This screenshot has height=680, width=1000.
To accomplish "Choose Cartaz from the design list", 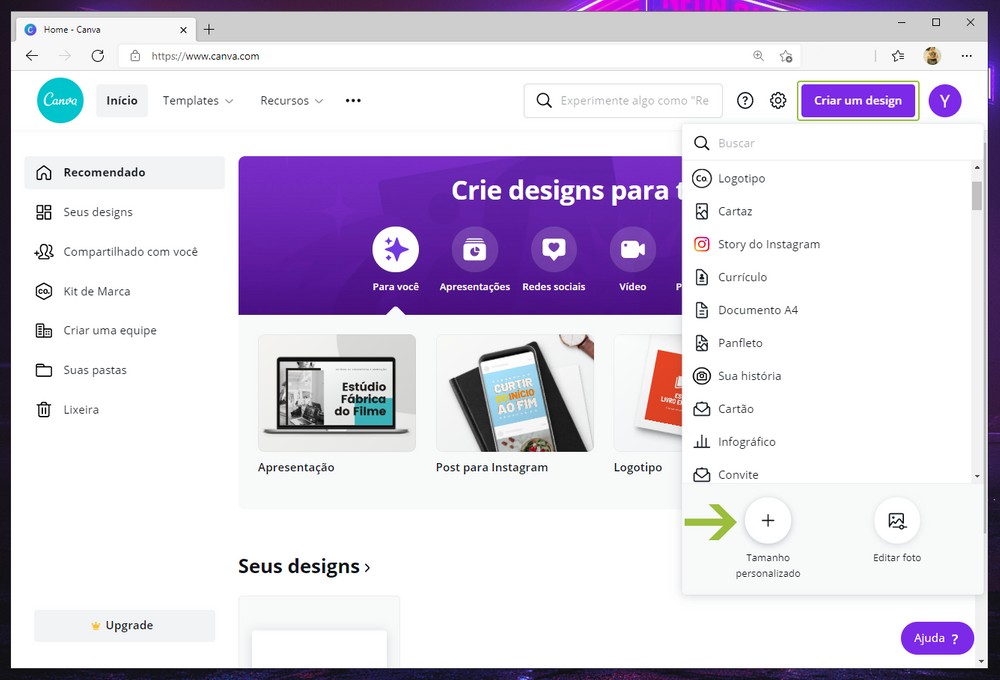I will click(827, 211).
